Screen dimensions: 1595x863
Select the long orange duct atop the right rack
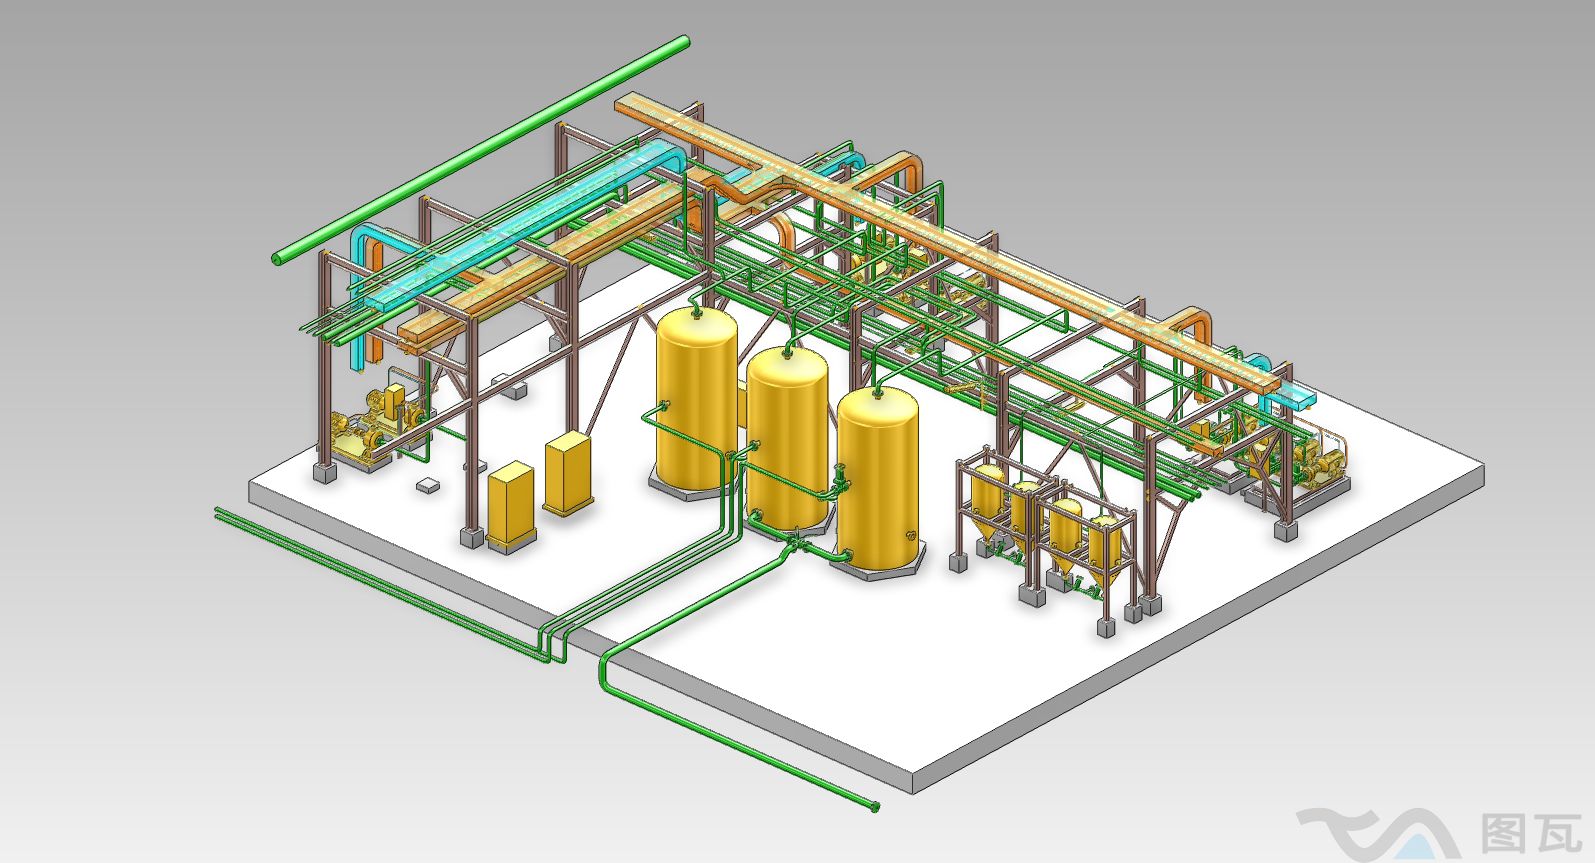(1000, 260)
